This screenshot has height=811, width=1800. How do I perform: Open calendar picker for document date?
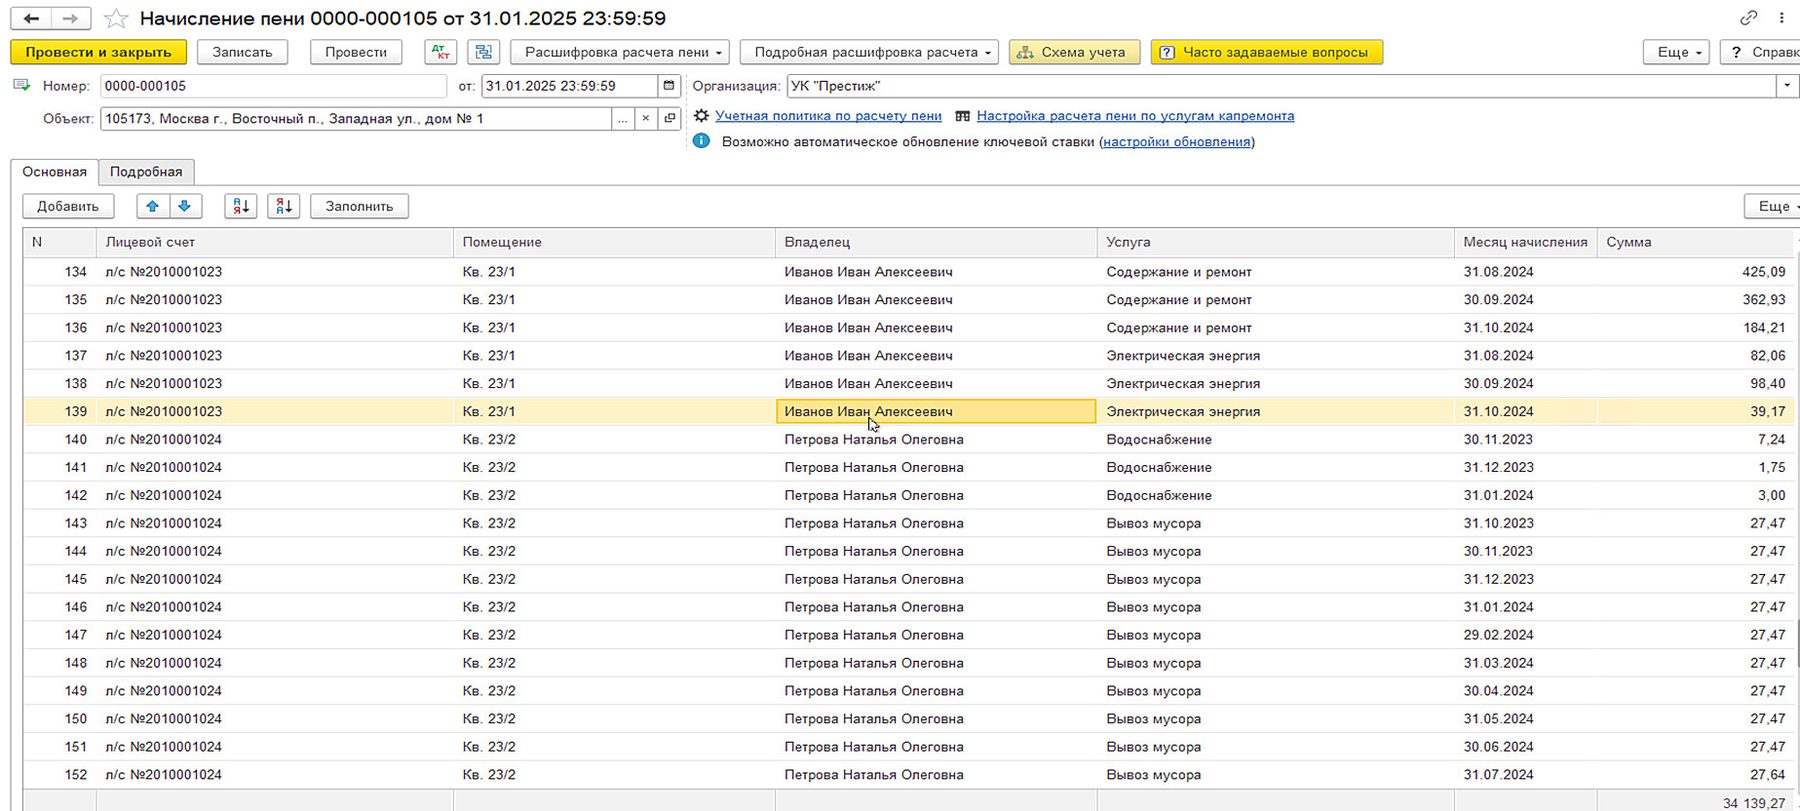pyautogui.click(x=669, y=86)
